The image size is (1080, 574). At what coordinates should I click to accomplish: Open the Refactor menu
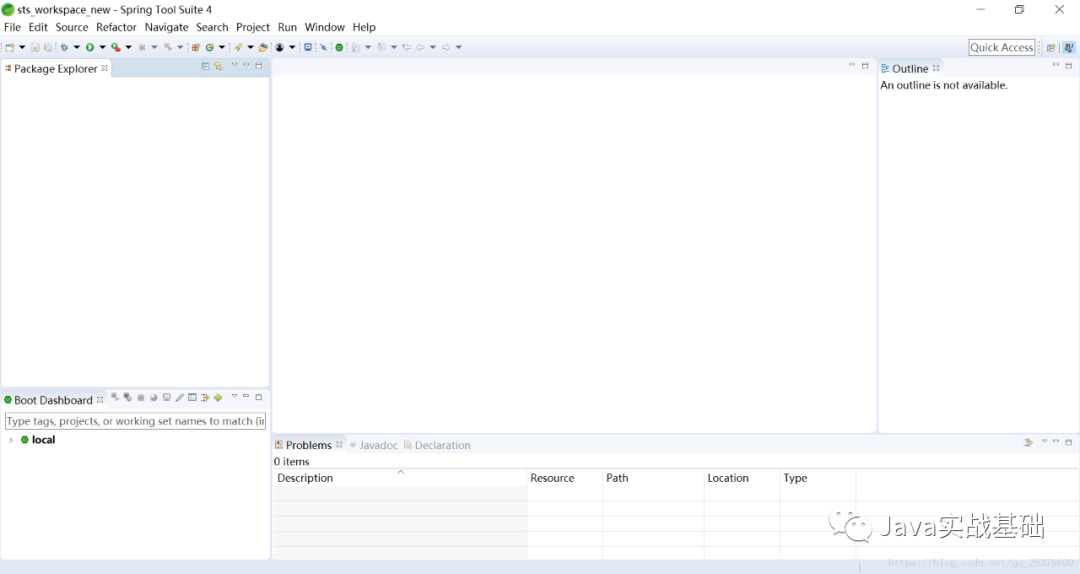(116, 27)
